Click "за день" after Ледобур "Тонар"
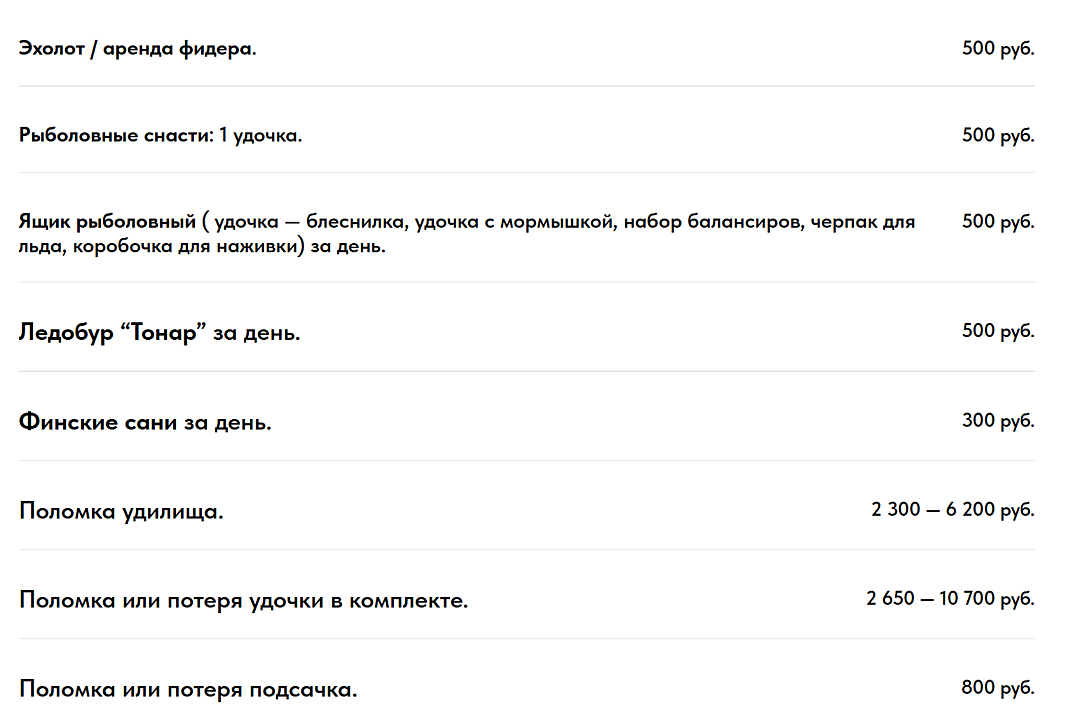 tap(256, 333)
